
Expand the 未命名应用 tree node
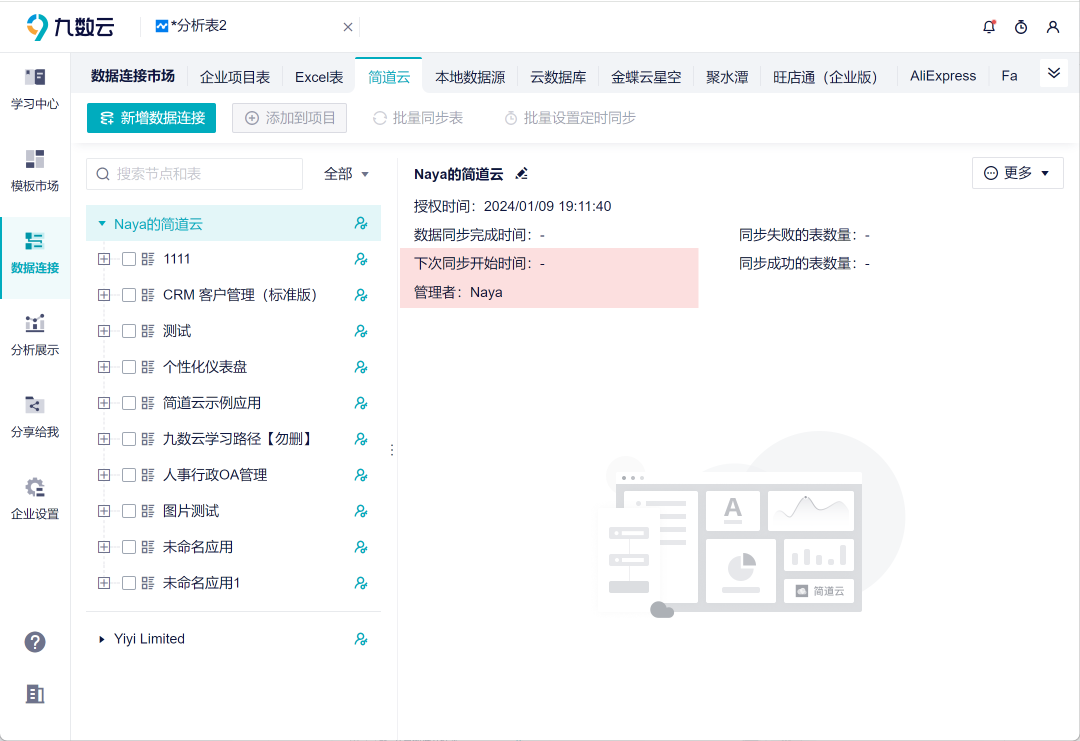coord(104,547)
